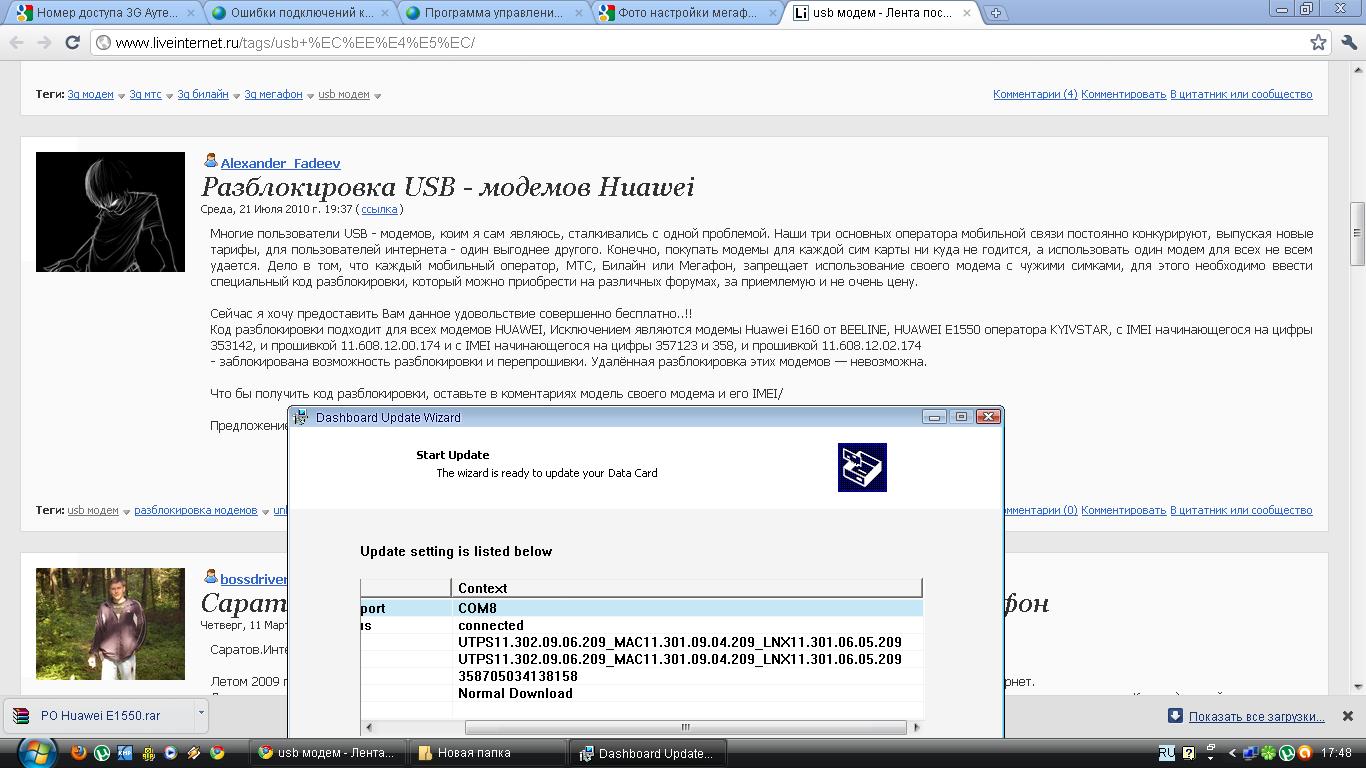Click the list's right scroll arrow
Image resolution: width=1366 pixels, height=768 pixels.
pos(914,727)
